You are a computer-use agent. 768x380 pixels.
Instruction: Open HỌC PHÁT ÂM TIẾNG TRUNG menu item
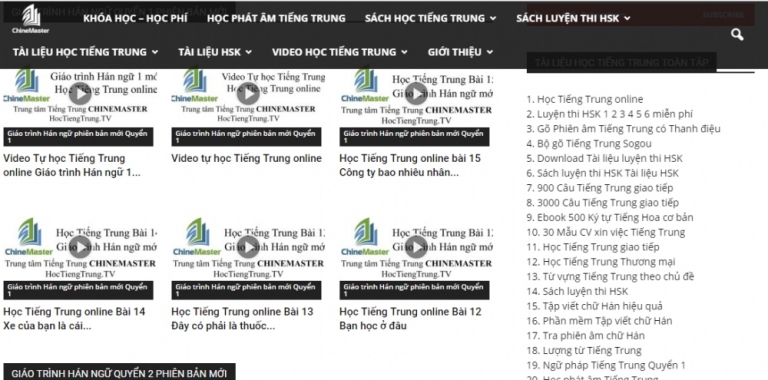point(276,19)
